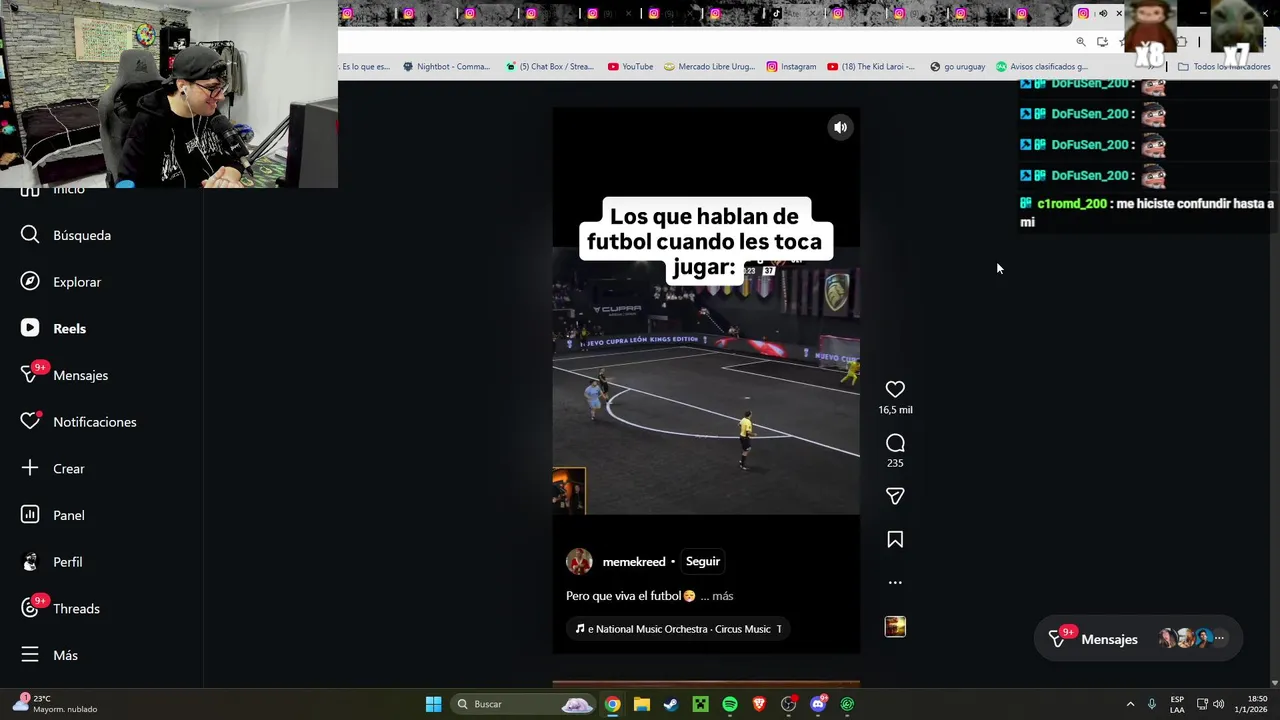Share the reel with the paper-plane icon
1280x720 pixels.
[x=895, y=496]
